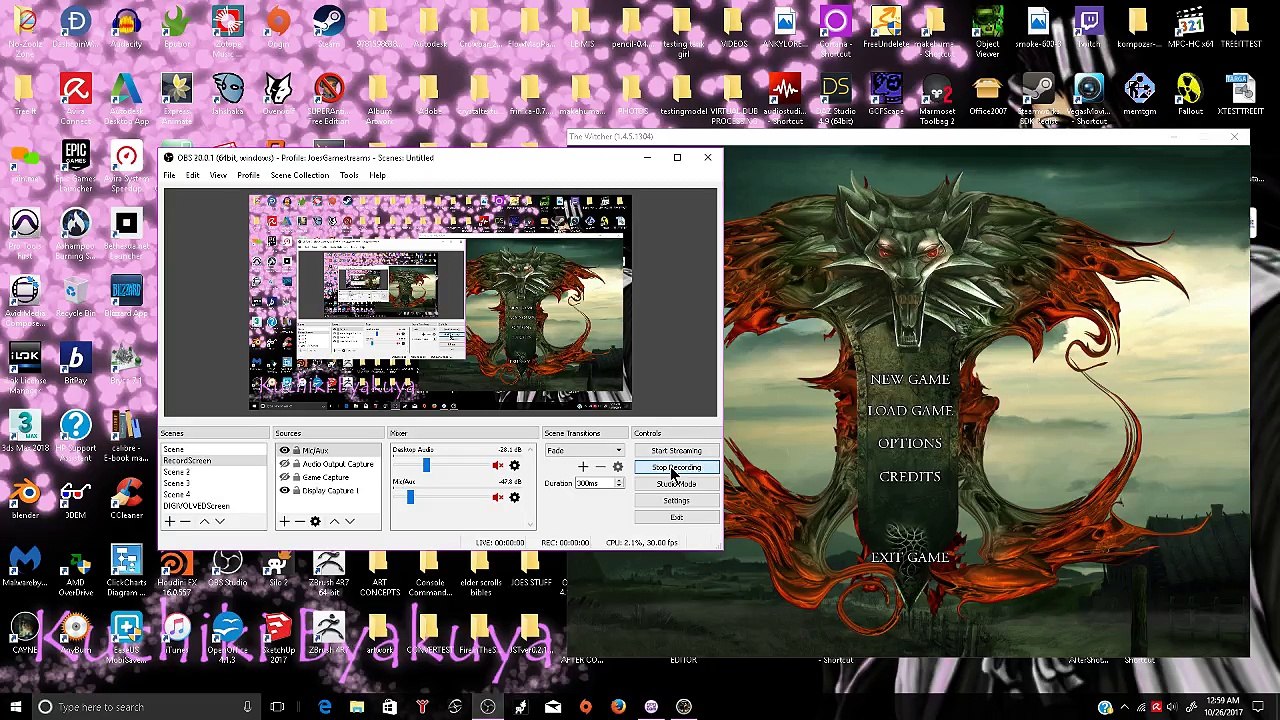Open Firefox from the taskbar

618,707
